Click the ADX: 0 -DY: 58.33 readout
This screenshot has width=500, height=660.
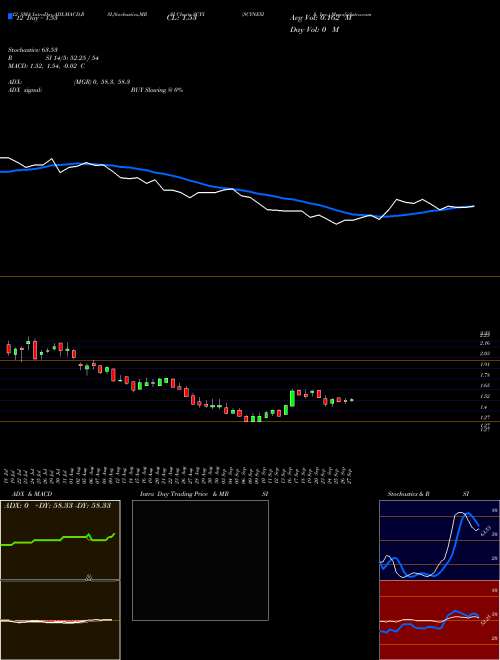57,505
